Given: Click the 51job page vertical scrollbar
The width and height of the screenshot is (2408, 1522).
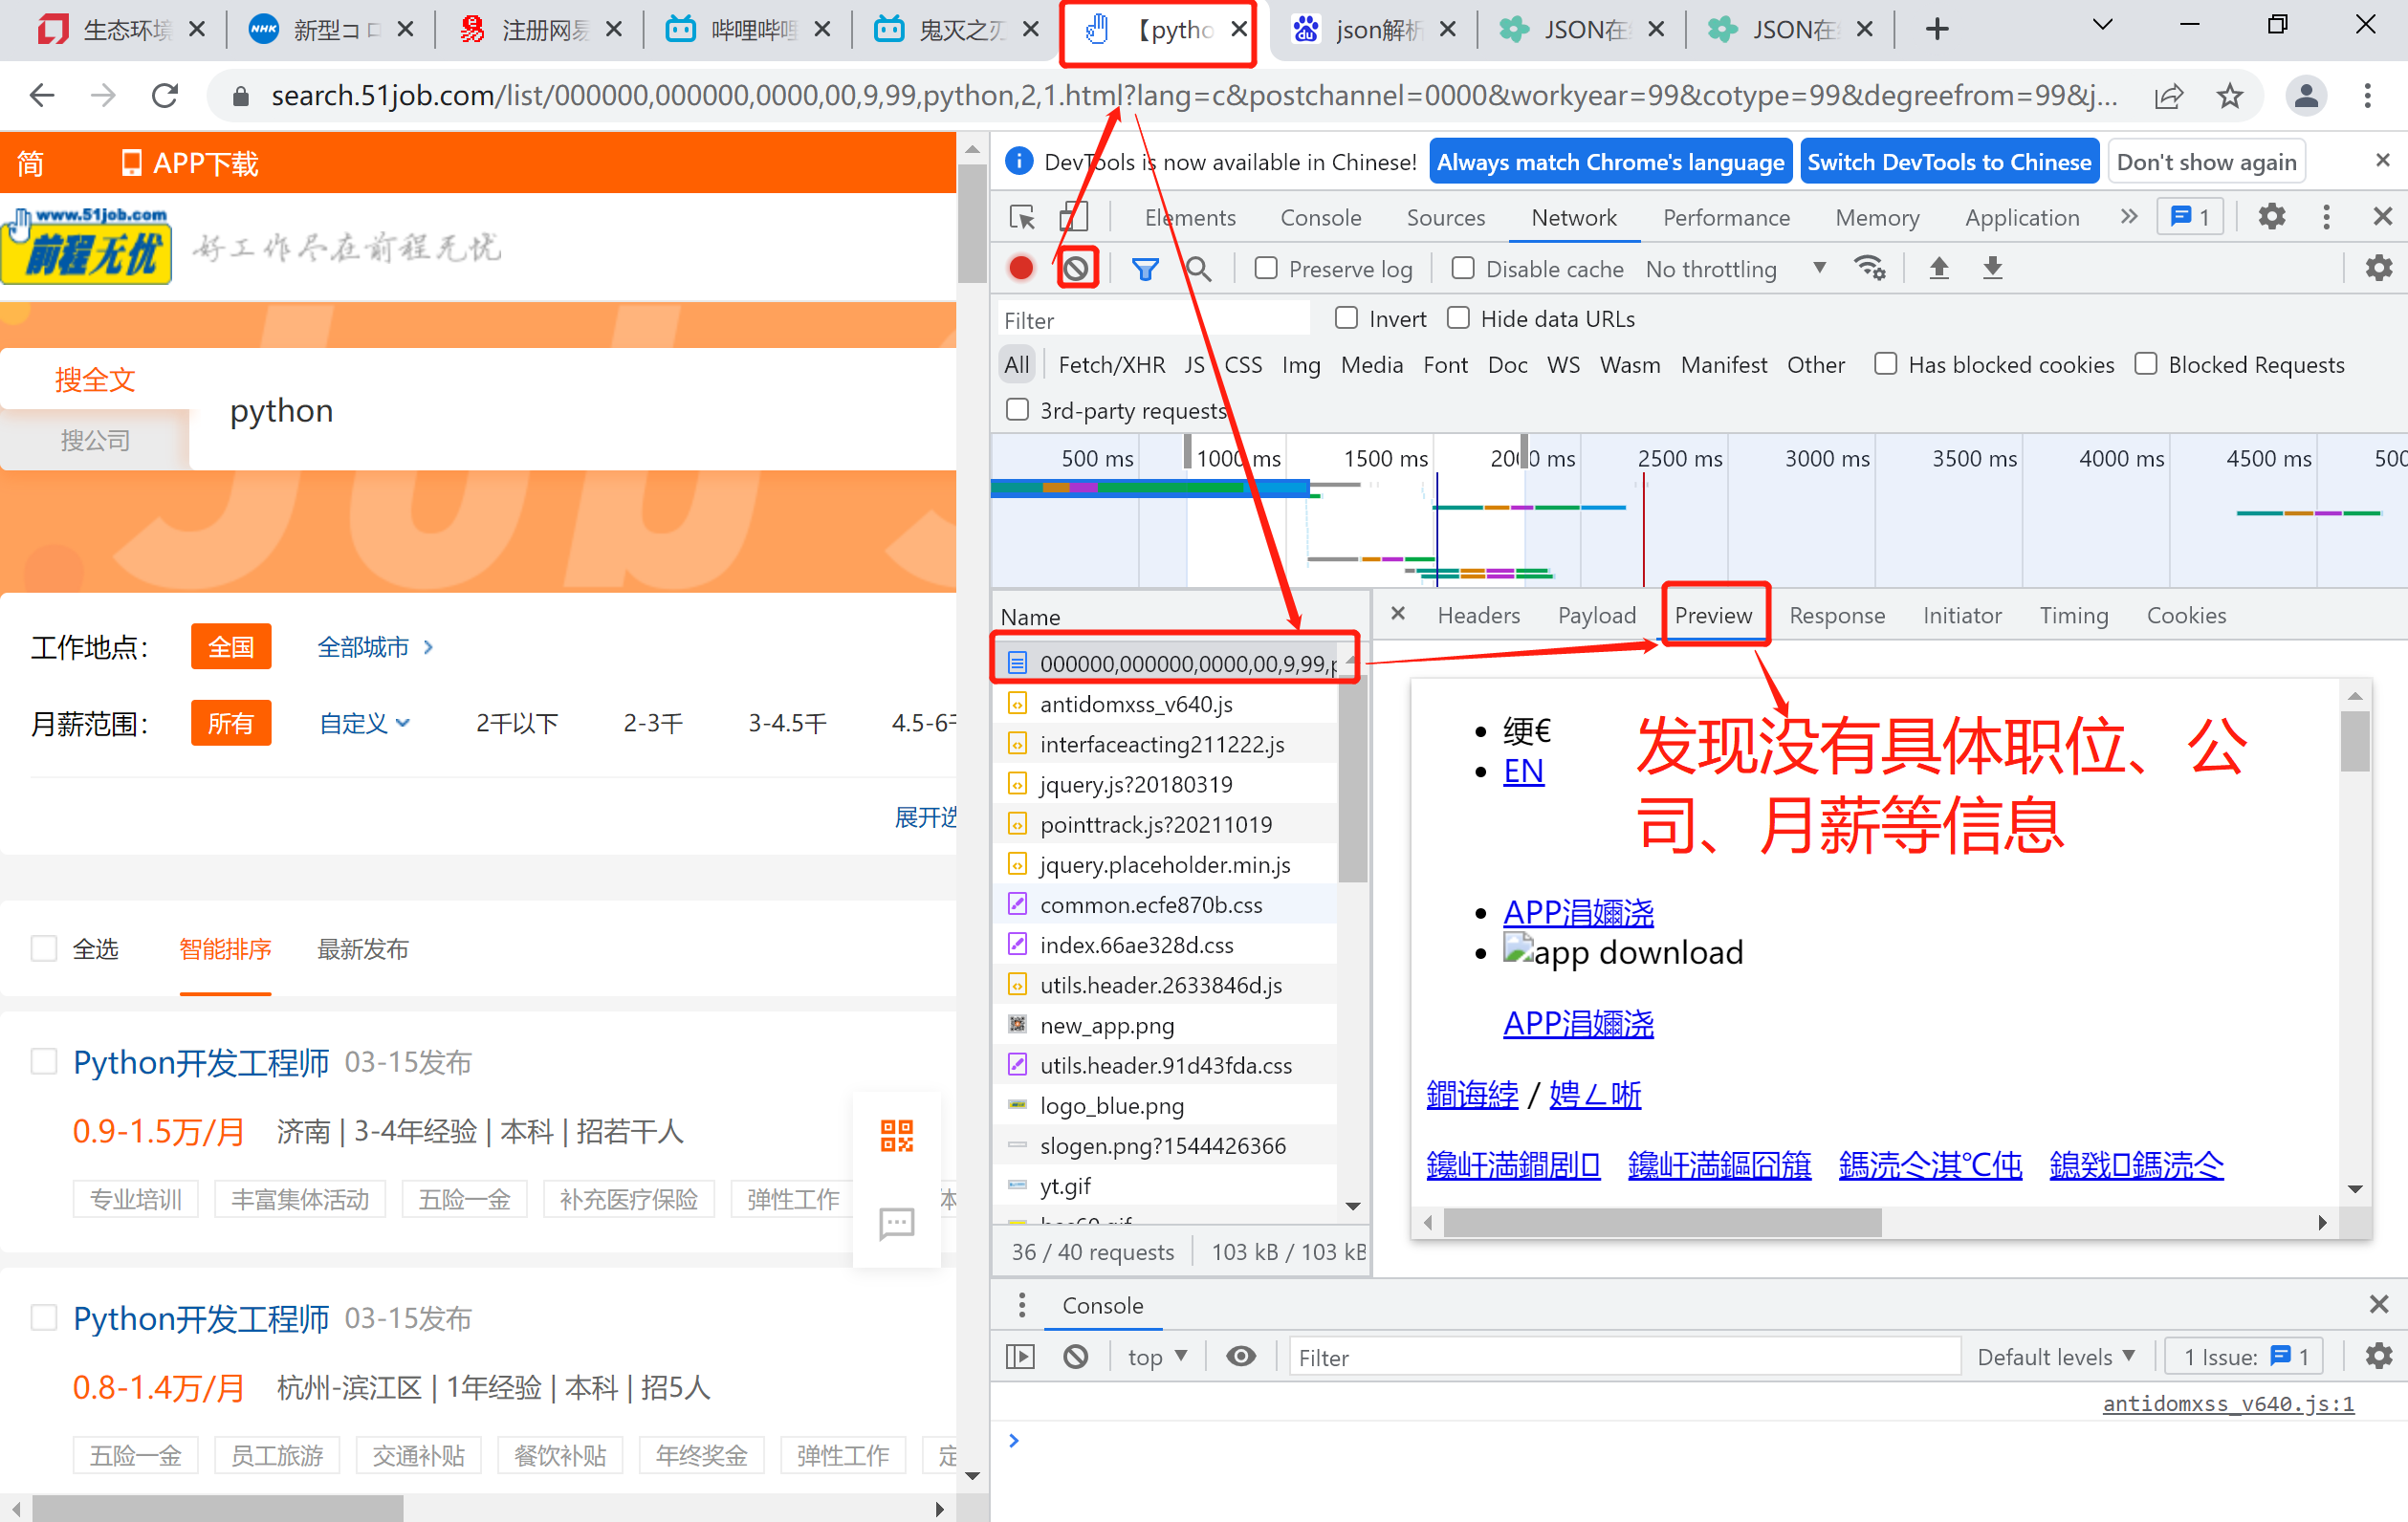Looking at the screenshot, I should (971, 222).
